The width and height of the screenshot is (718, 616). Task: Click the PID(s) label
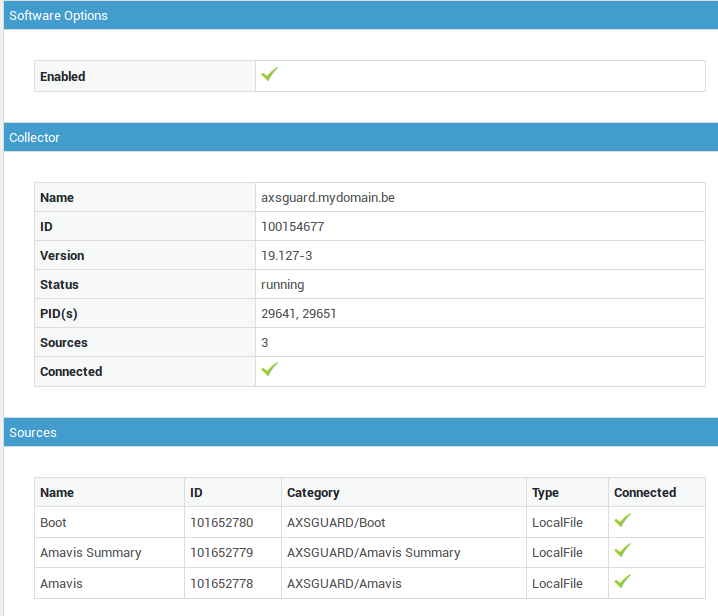(x=59, y=314)
